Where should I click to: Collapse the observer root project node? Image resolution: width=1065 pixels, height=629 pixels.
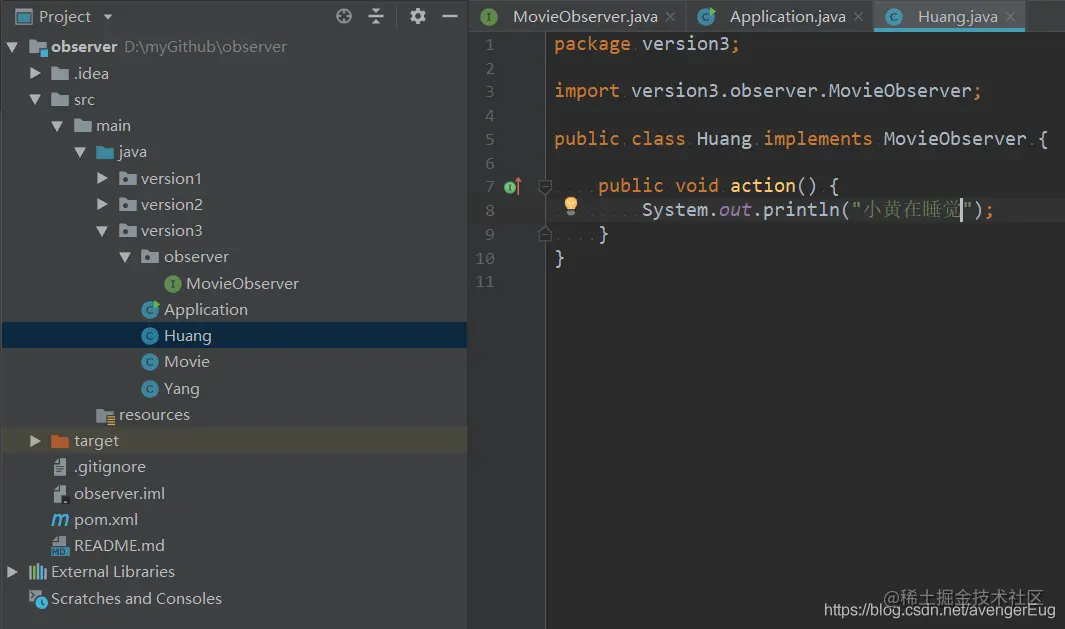[12, 47]
